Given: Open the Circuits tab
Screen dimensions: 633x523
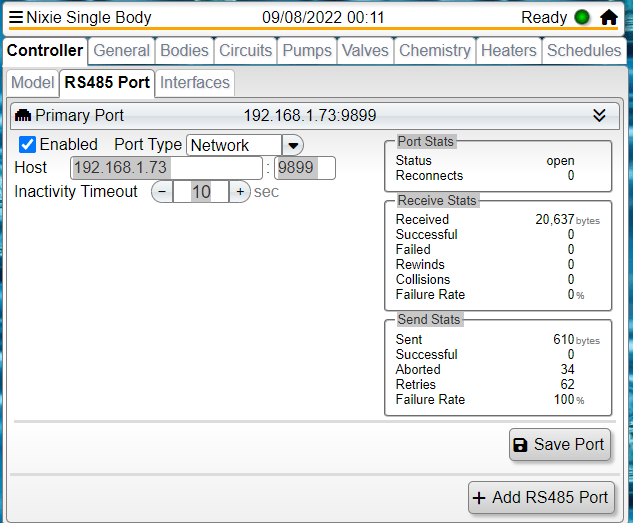Looking at the screenshot, I should [x=245, y=51].
